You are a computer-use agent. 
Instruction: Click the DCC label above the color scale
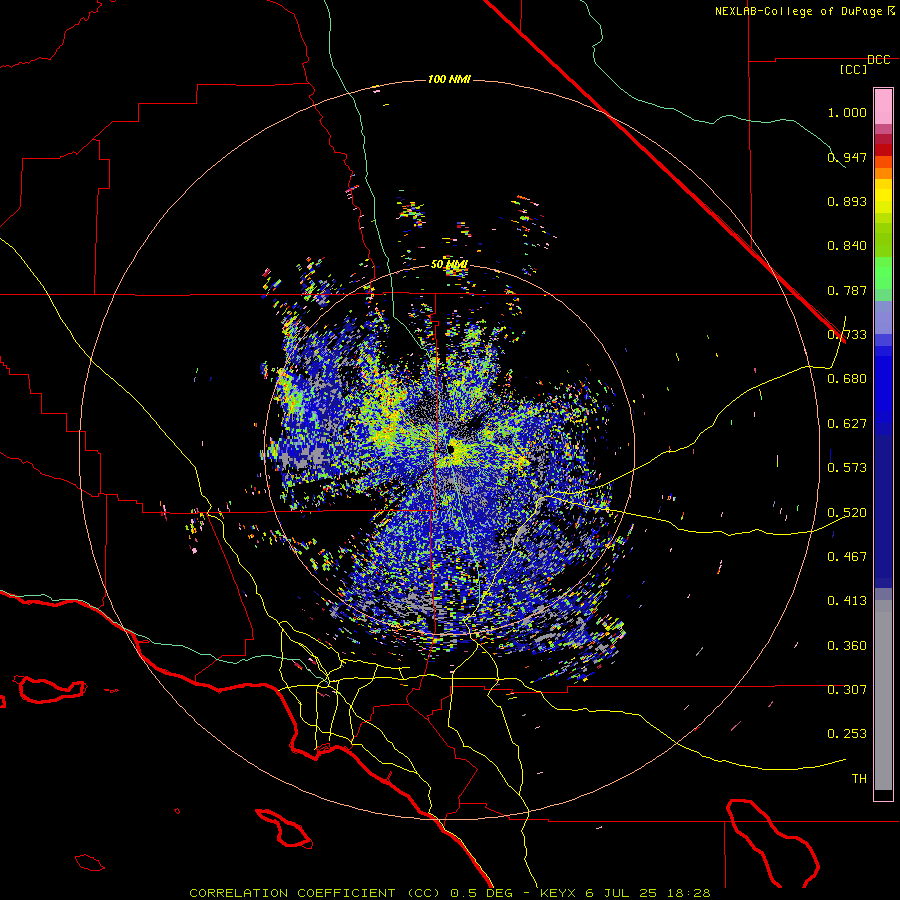tap(878, 60)
